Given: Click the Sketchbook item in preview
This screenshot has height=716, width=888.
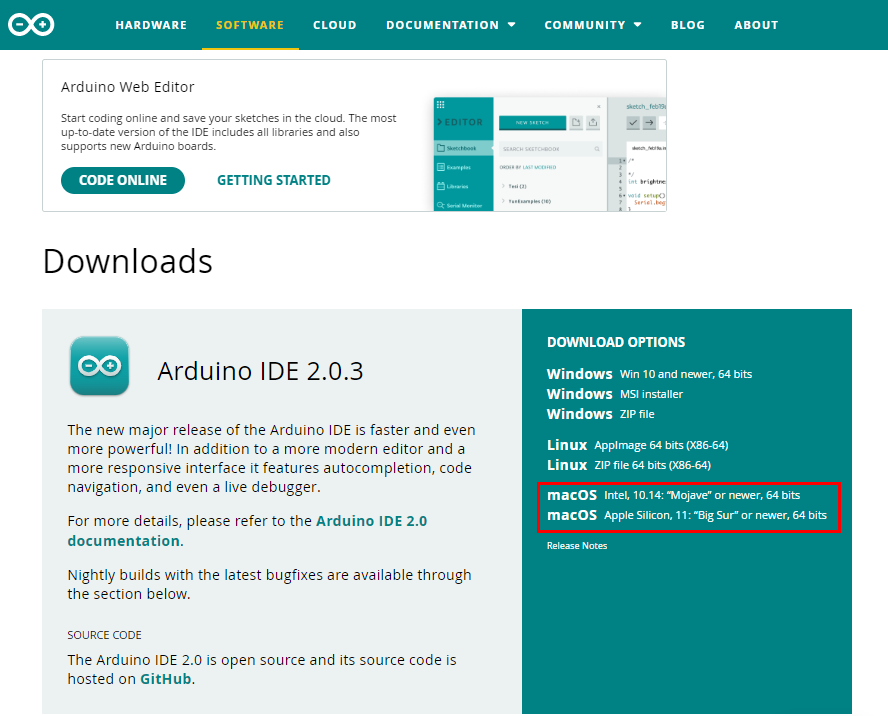Looking at the screenshot, I should 463,148.
